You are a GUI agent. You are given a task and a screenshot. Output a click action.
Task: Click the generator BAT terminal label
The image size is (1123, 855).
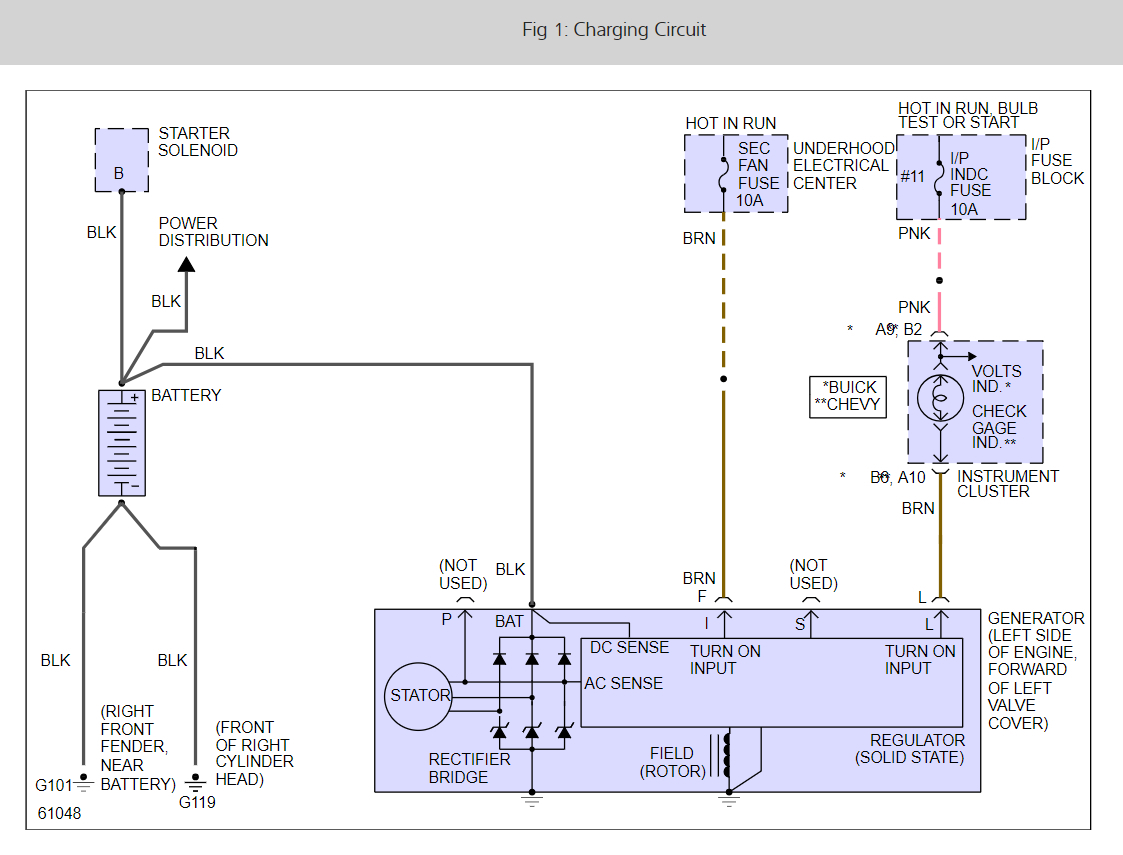pyautogui.click(x=509, y=622)
